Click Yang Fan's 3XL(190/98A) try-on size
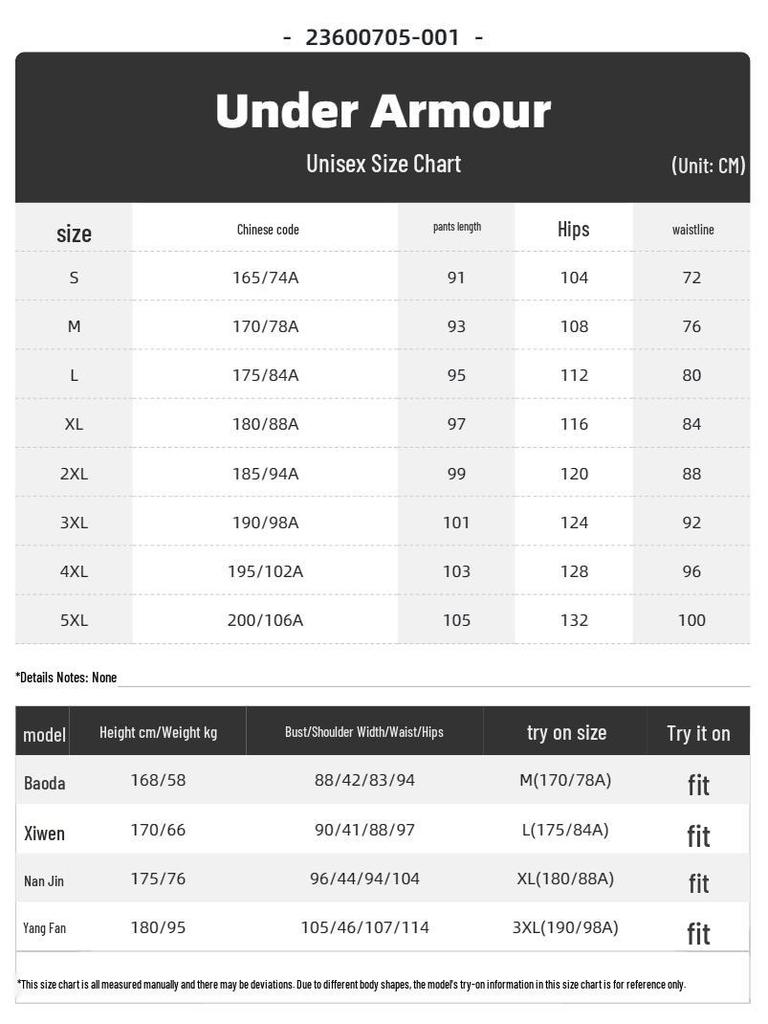The image size is (768, 1024). [565, 927]
